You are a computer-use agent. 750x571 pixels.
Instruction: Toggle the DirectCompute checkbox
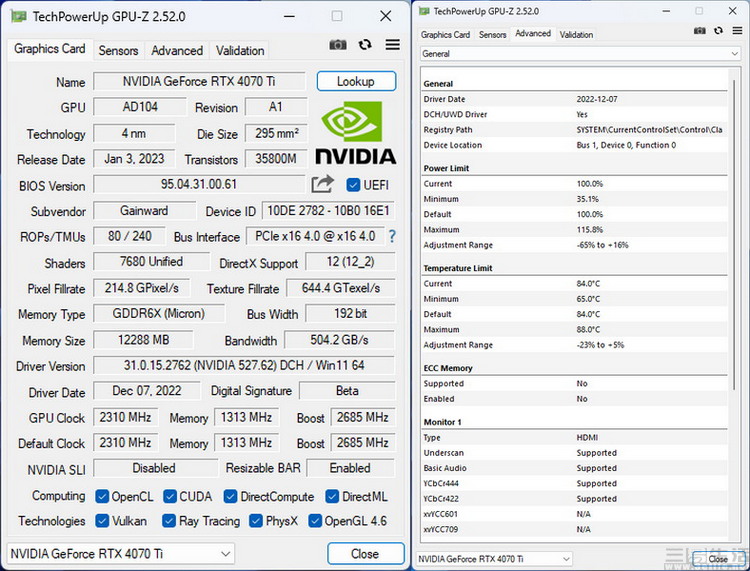point(231,496)
